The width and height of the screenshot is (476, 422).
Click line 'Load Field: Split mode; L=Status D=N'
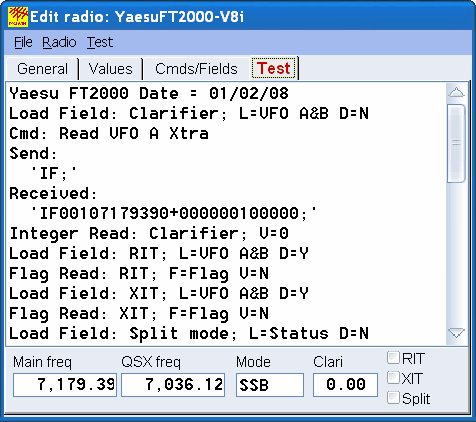[x=189, y=334]
